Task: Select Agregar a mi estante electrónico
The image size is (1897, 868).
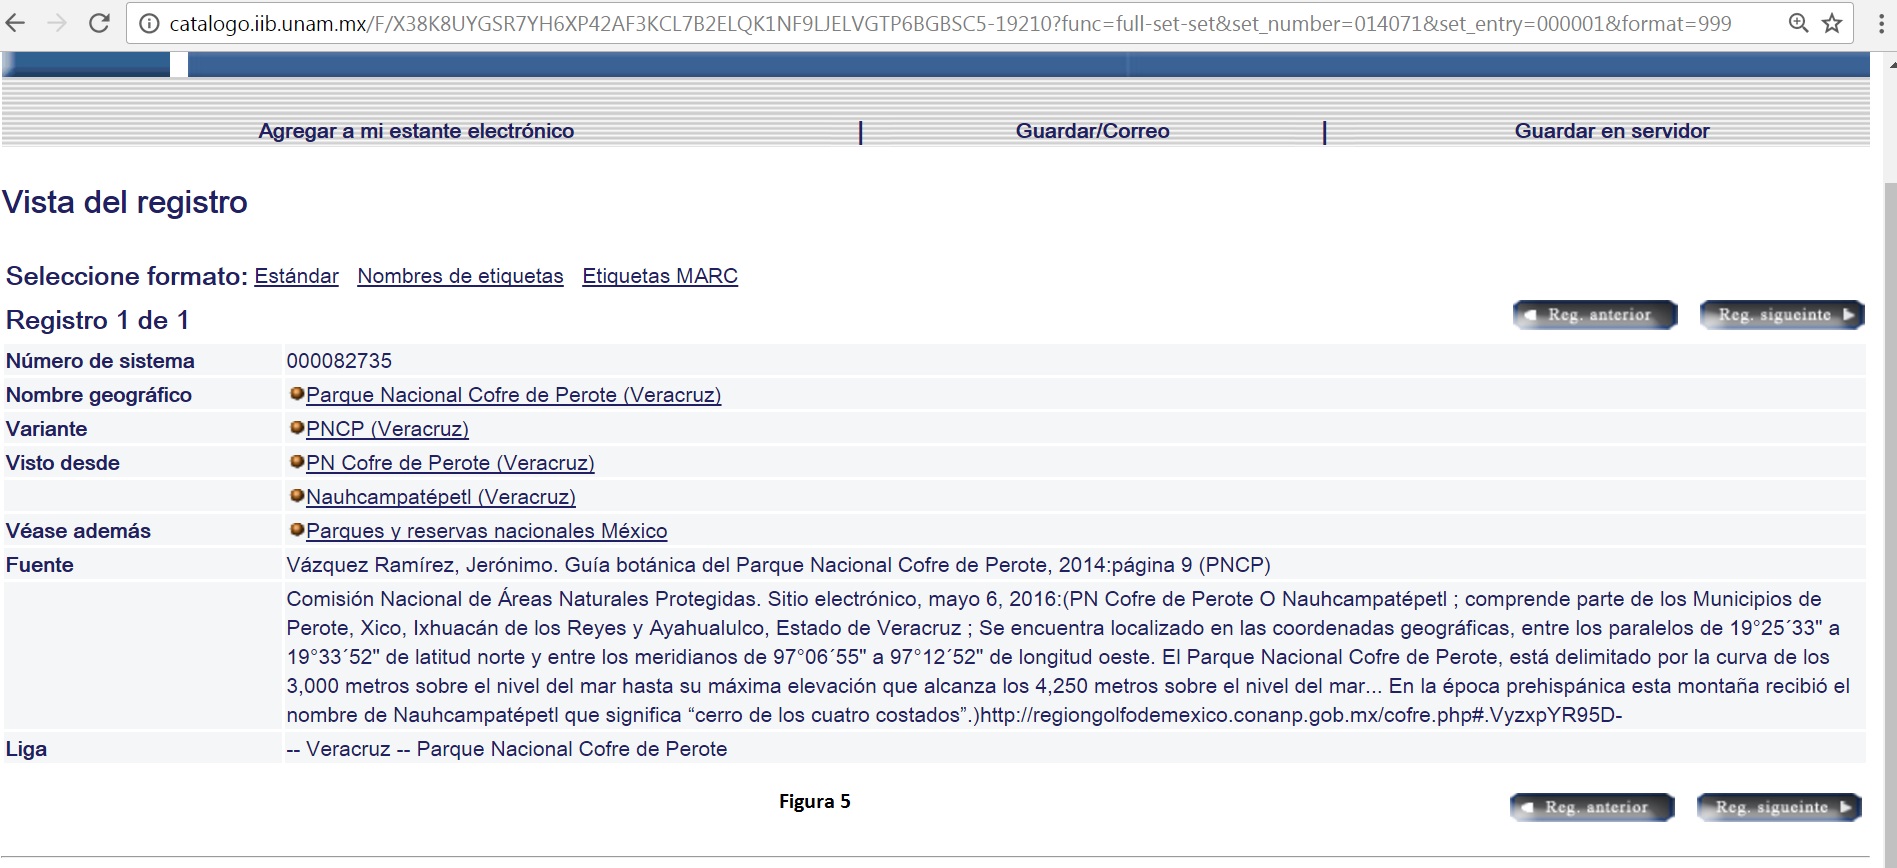Action: coord(416,131)
